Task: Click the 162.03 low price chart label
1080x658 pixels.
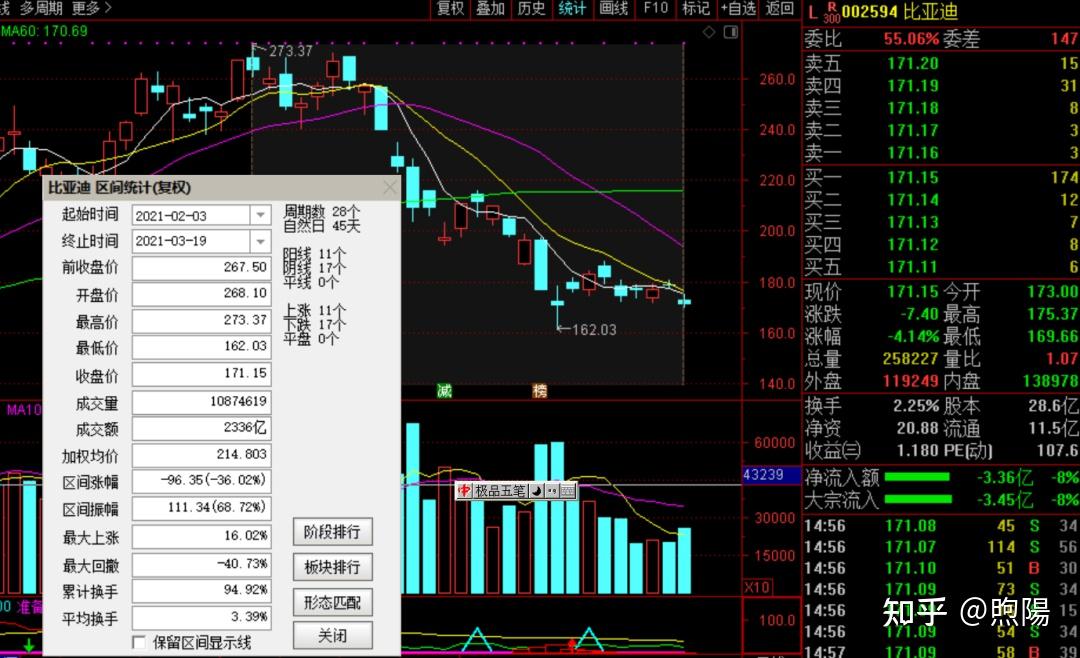Action: coord(594,330)
